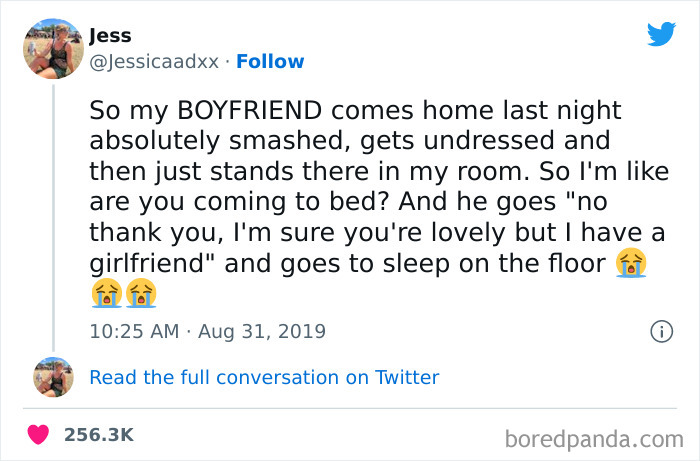Image resolution: width=700 pixels, height=461 pixels.
Task: Click the second crying emoji on last line
Action: pyautogui.click(x=141, y=294)
